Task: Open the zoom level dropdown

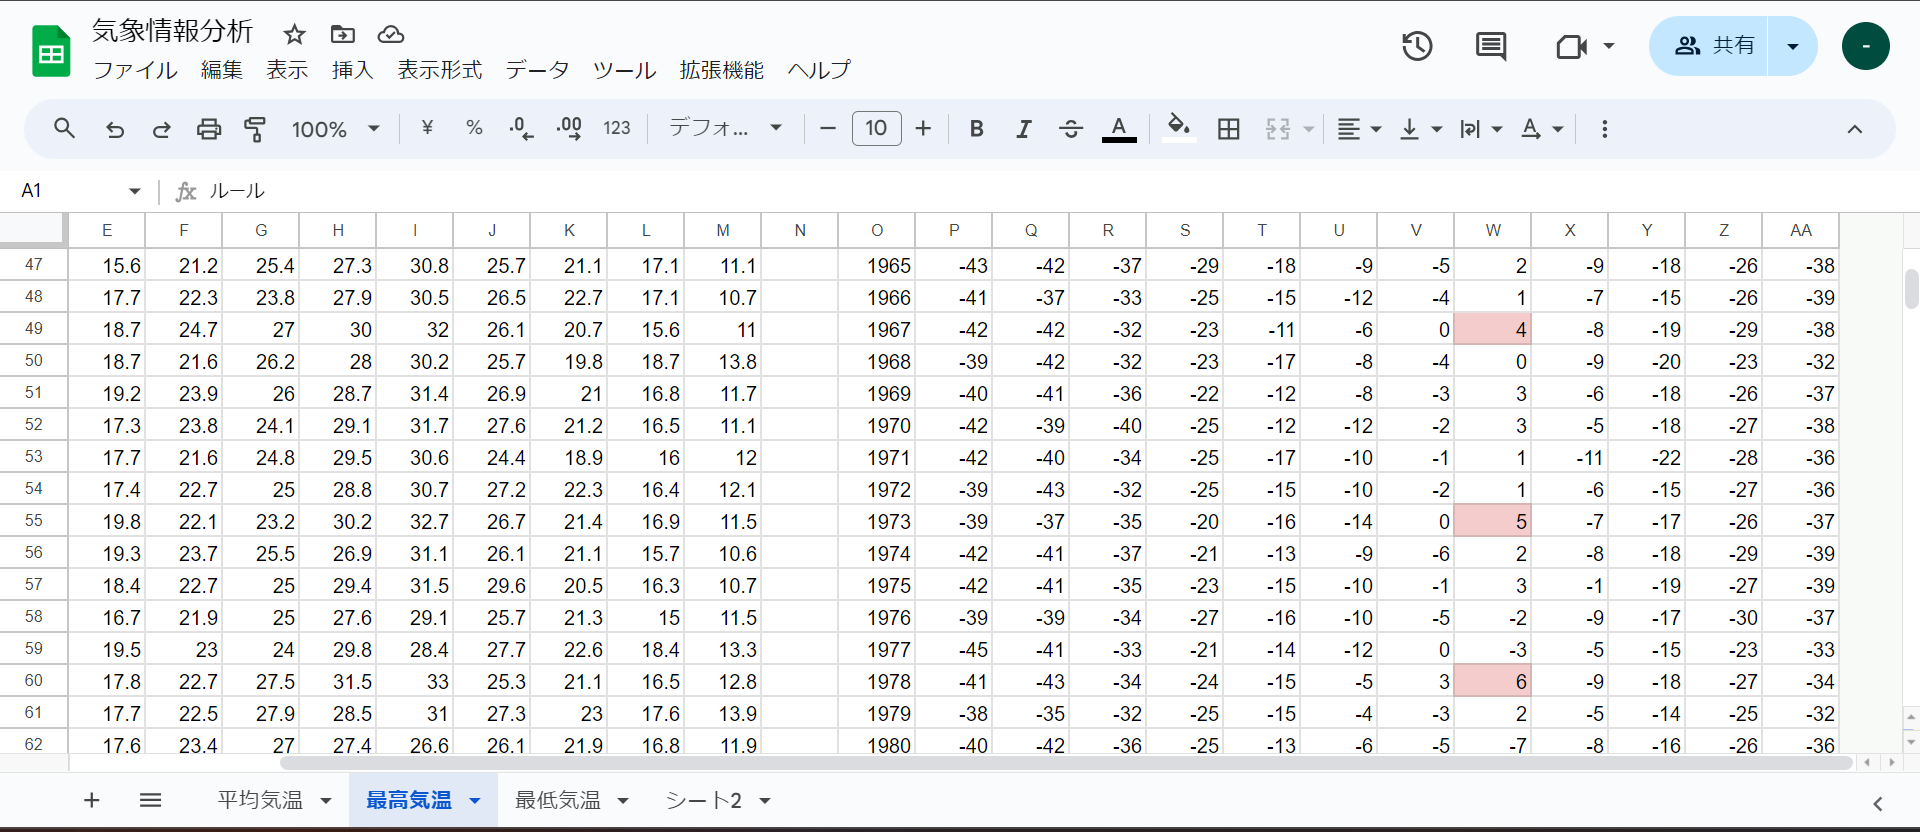Action: click(335, 129)
